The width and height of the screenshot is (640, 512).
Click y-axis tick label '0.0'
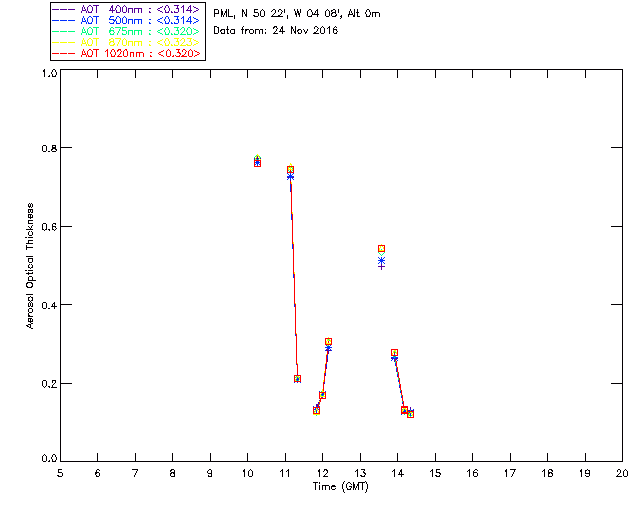pos(49,458)
